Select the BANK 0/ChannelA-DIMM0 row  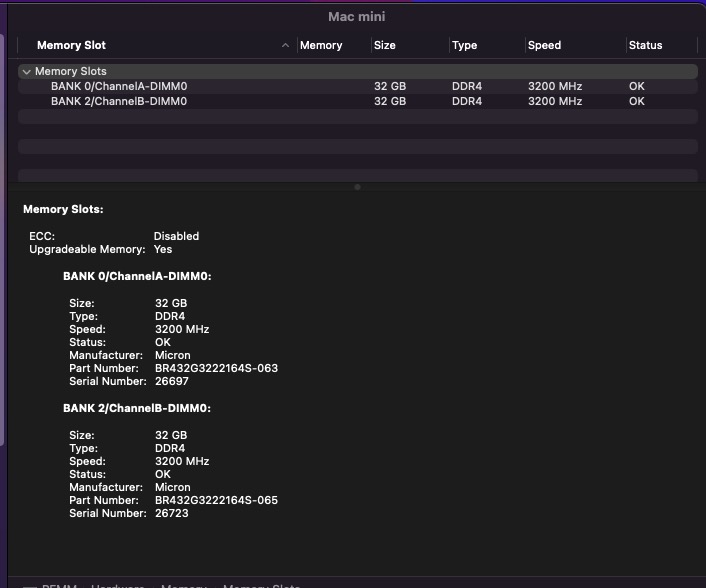pyautogui.click(x=358, y=86)
